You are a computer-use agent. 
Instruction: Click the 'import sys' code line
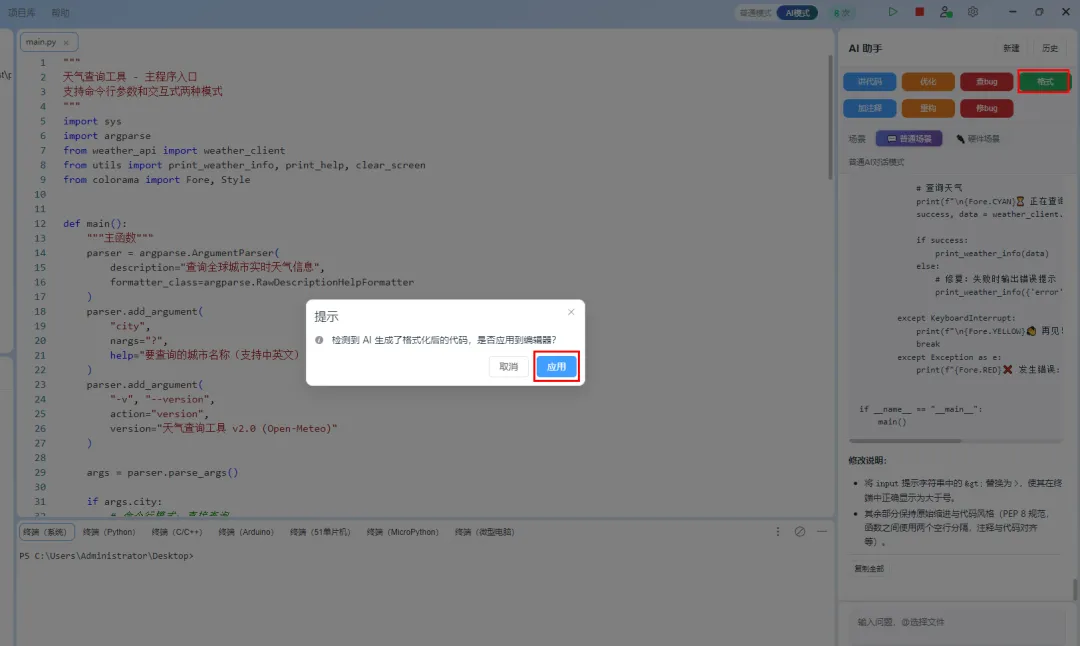pyautogui.click(x=92, y=121)
